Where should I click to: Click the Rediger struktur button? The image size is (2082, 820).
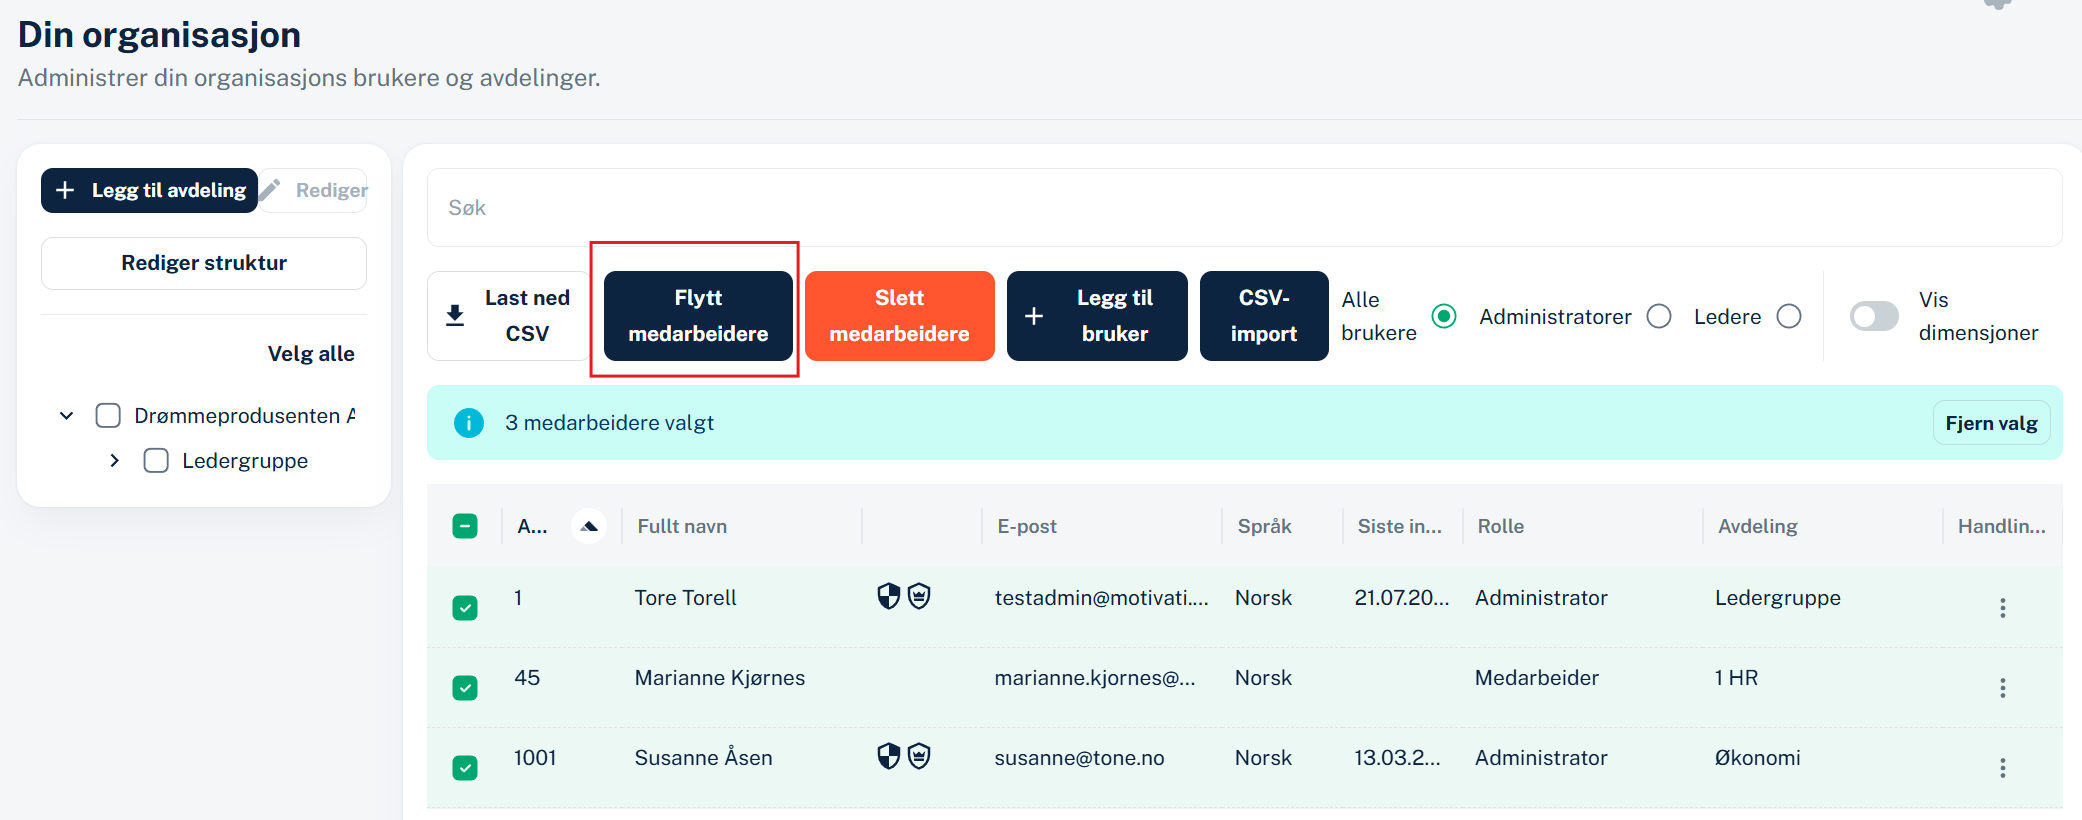tap(204, 263)
